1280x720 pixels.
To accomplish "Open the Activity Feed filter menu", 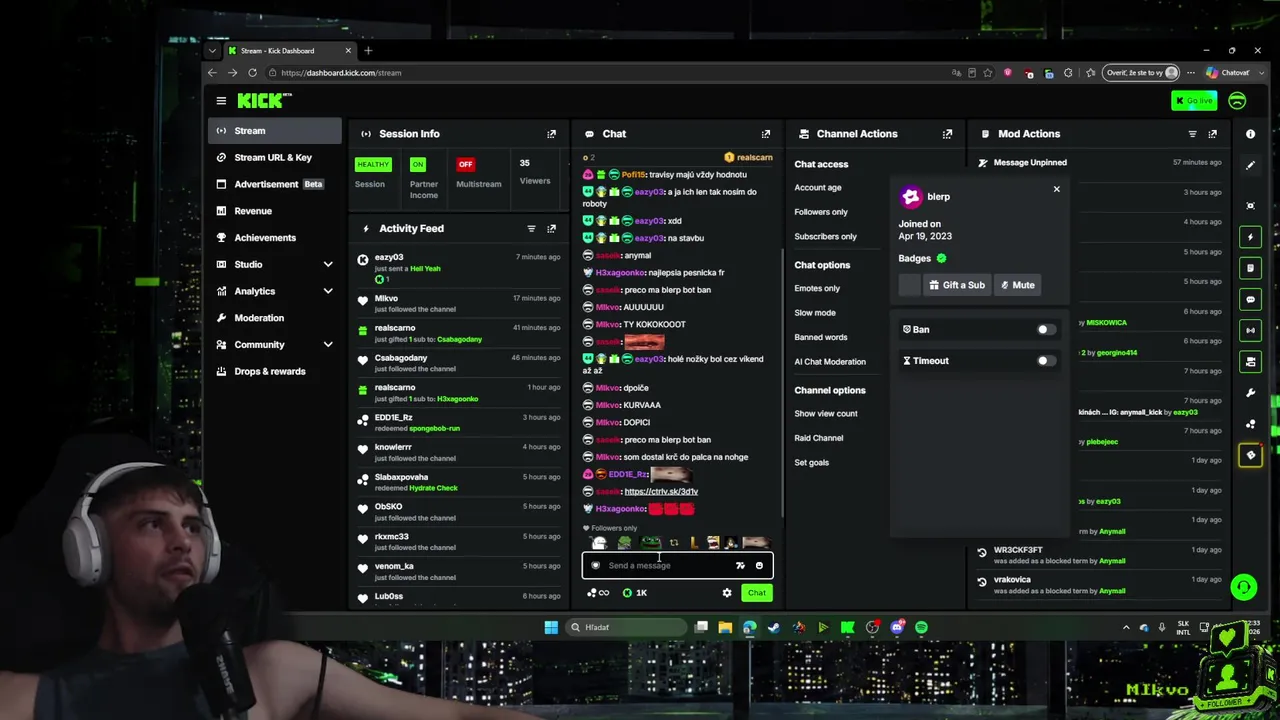I will (531, 229).
